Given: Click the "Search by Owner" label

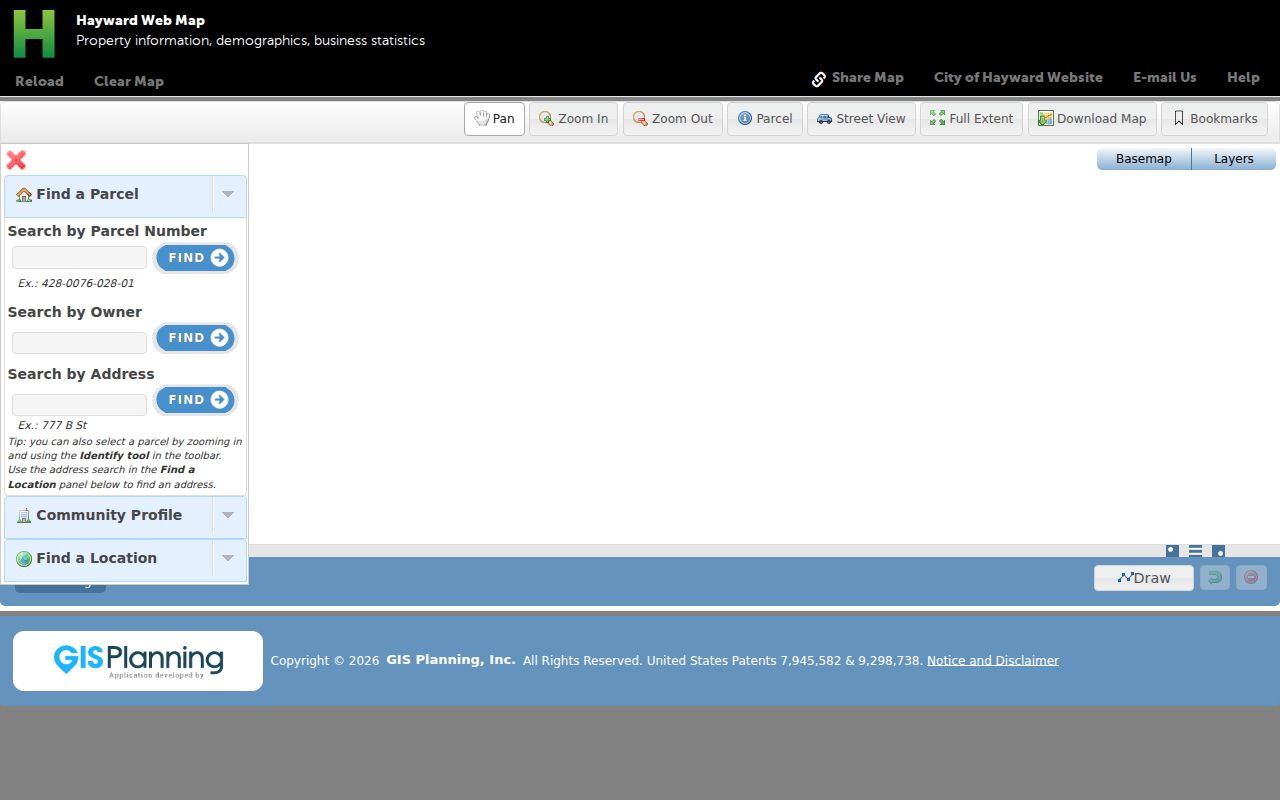Looking at the screenshot, I should tap(75, 312).
